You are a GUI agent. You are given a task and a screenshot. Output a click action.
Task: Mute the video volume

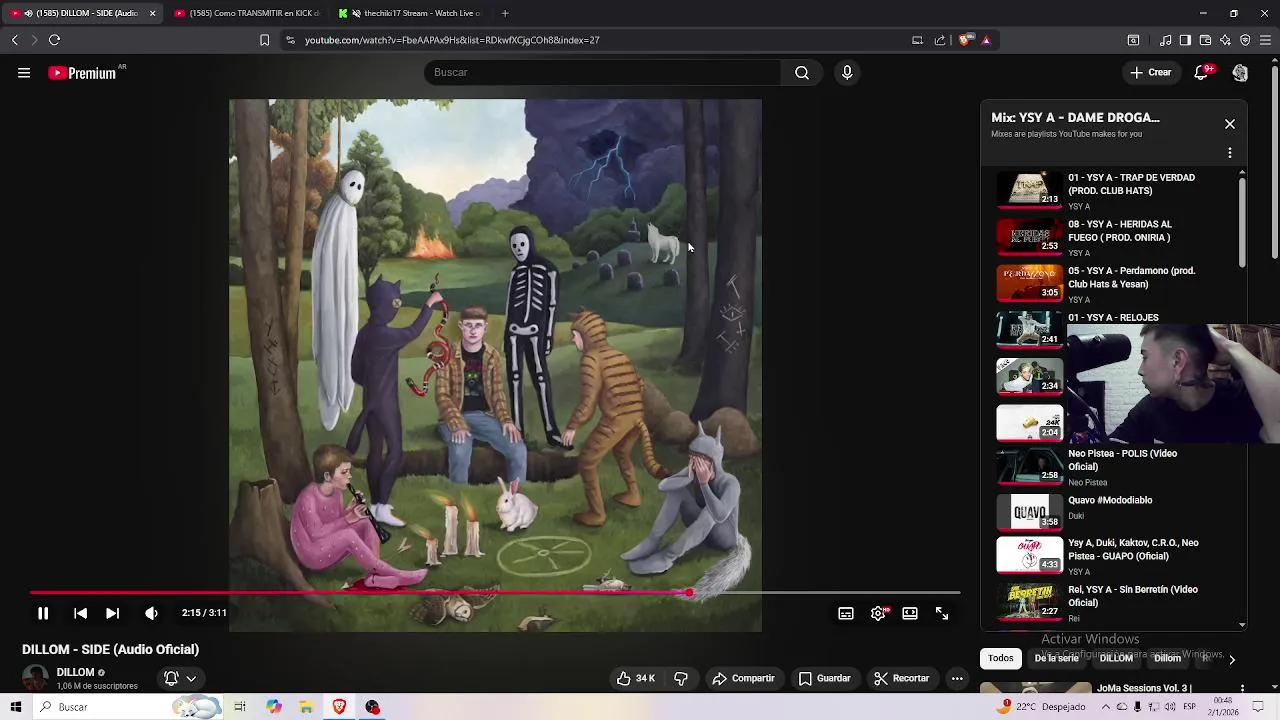[151, 613]
